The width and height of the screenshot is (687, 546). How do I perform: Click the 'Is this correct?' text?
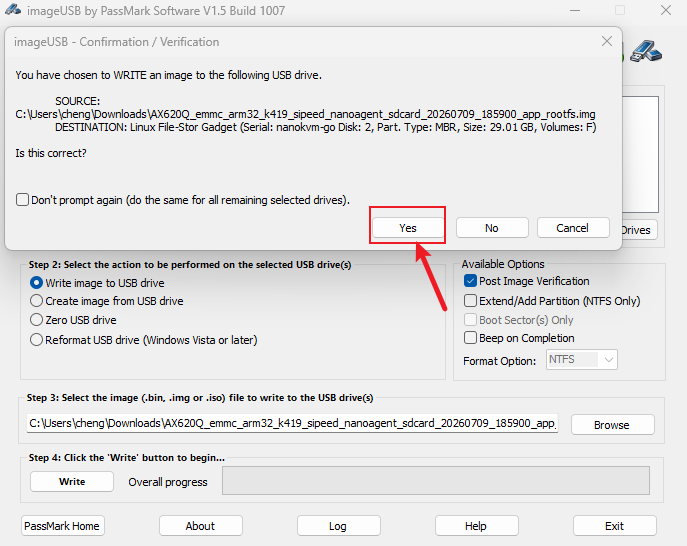(x=51, y=153)
